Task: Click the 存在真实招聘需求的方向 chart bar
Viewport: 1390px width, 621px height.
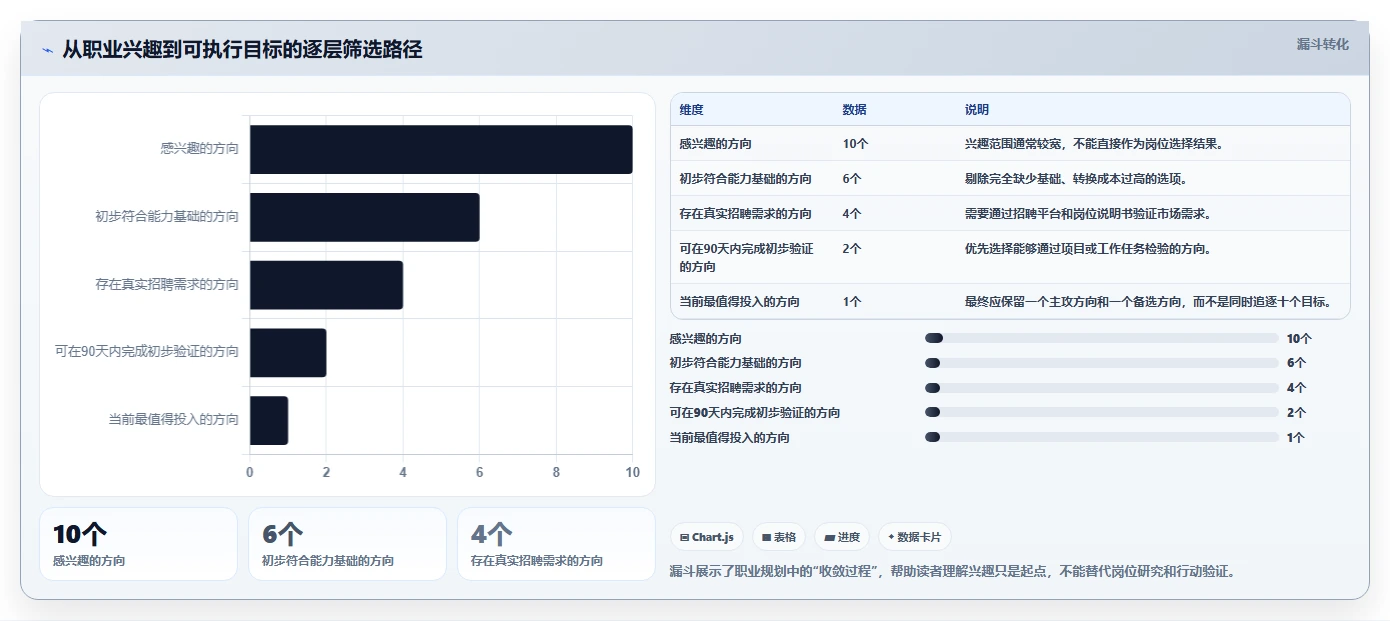Action: [x=326, y=285]
